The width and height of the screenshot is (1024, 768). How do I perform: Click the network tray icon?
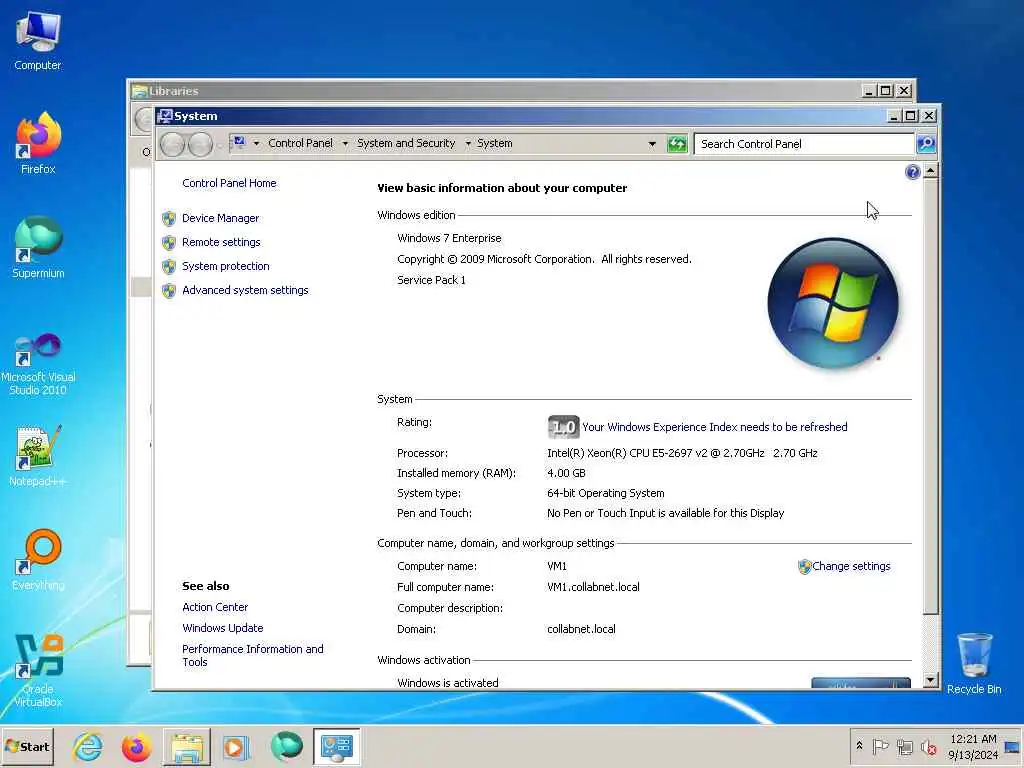coord(904,746)
